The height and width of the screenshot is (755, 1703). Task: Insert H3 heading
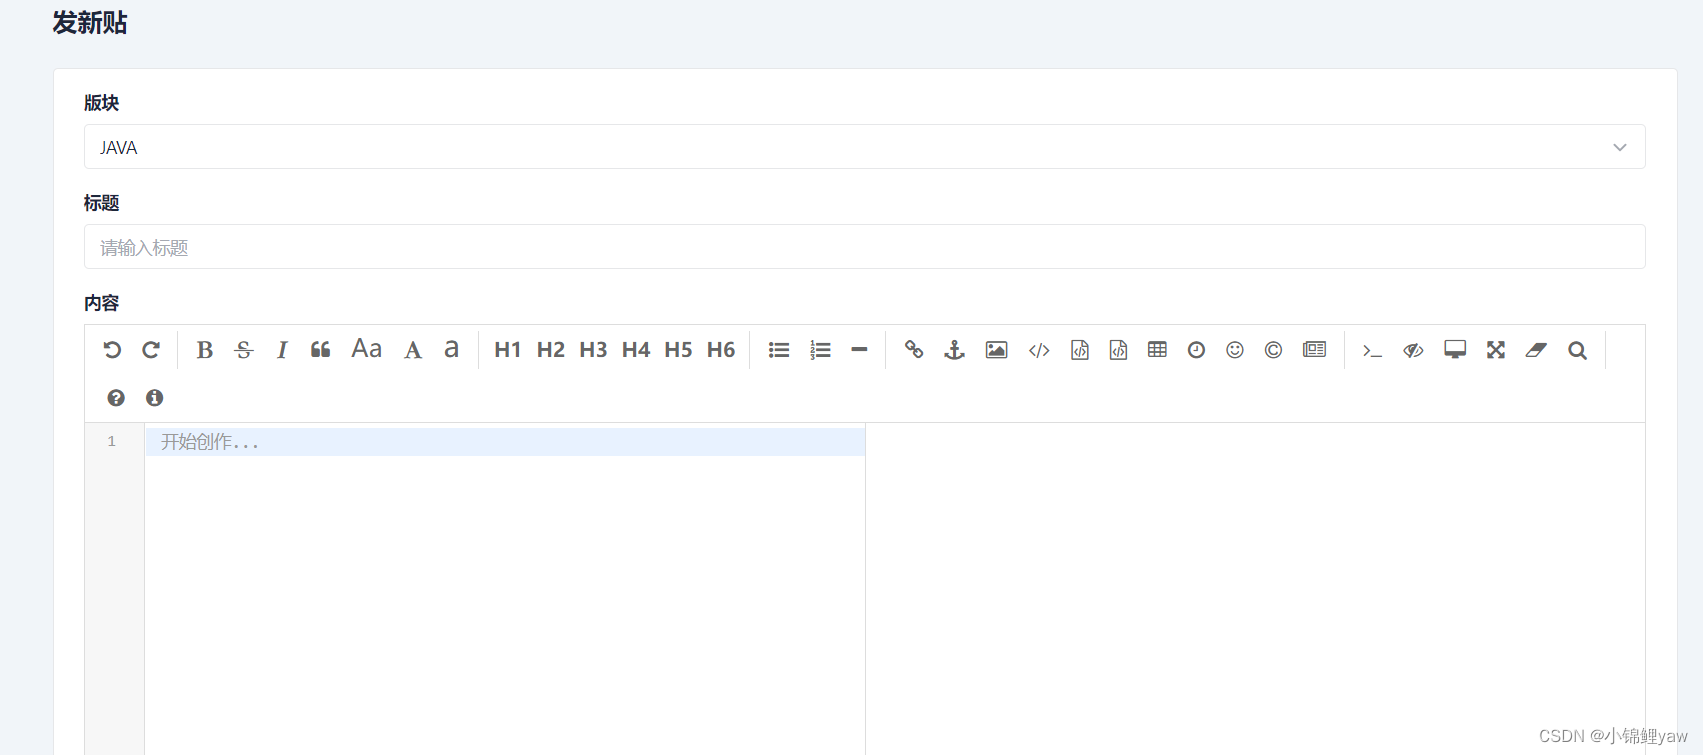coord(593,350)
